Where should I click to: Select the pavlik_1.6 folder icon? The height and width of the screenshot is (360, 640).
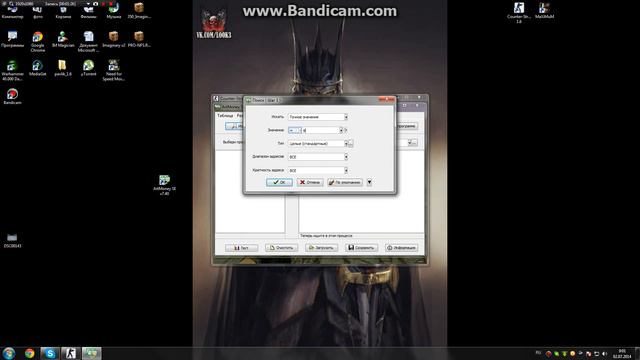tap(62, 68)
